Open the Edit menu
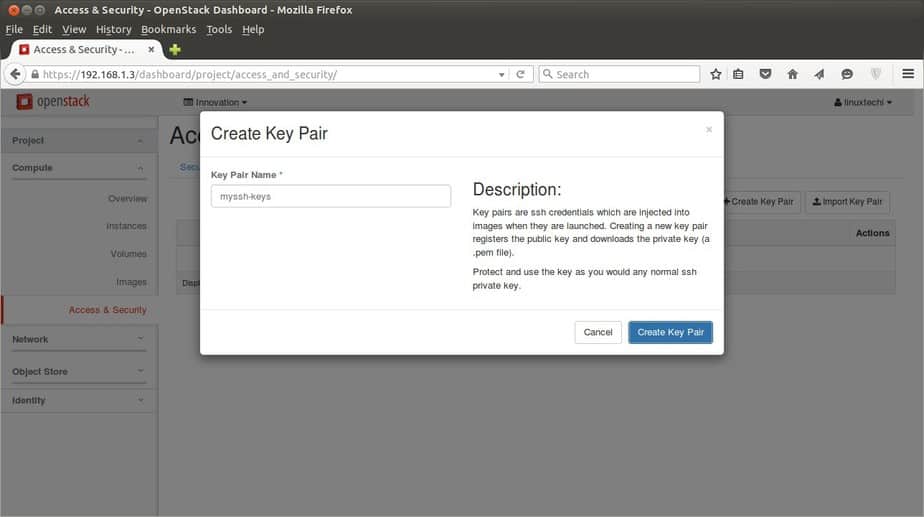The image size is (924, 517). [x=42, y=29]
